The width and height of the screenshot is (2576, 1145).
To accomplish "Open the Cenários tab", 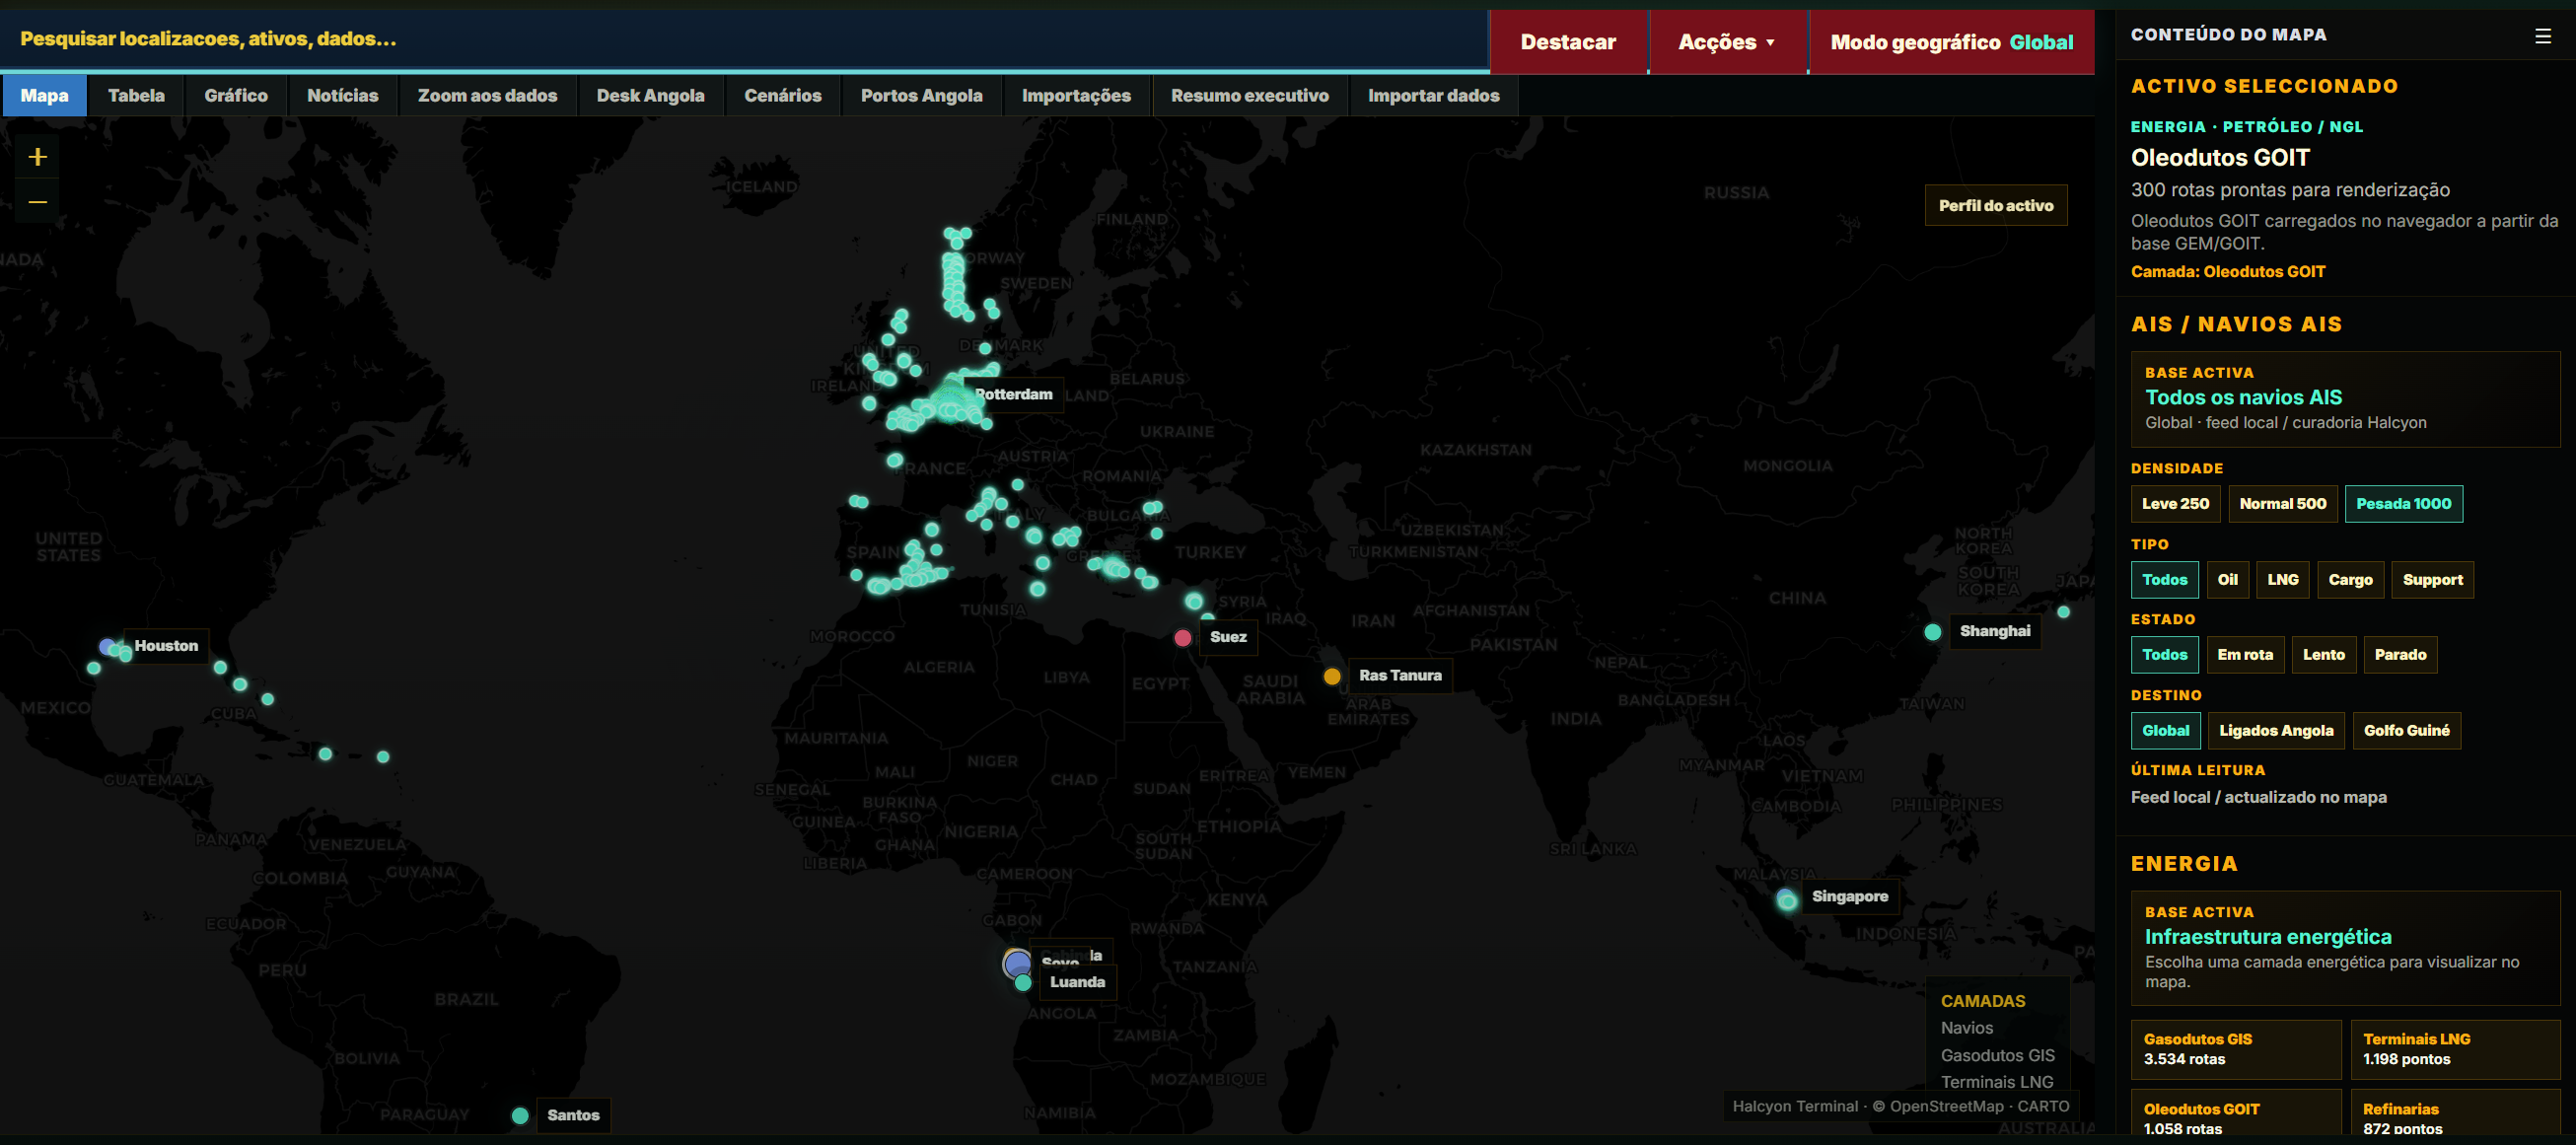I will [x=783, y=96].
